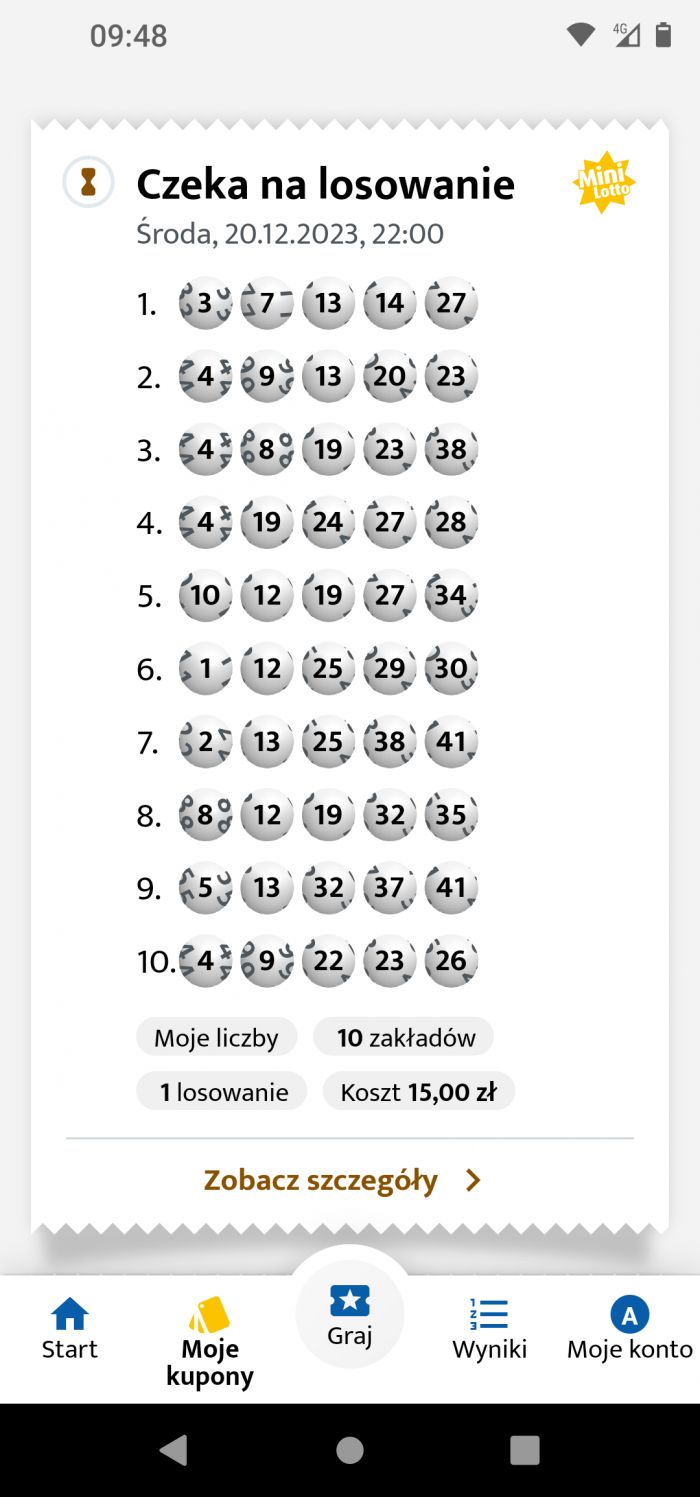Tap the Start home icon
The width and height of the screenshot is (700, 1497).
click(70, 1314)
